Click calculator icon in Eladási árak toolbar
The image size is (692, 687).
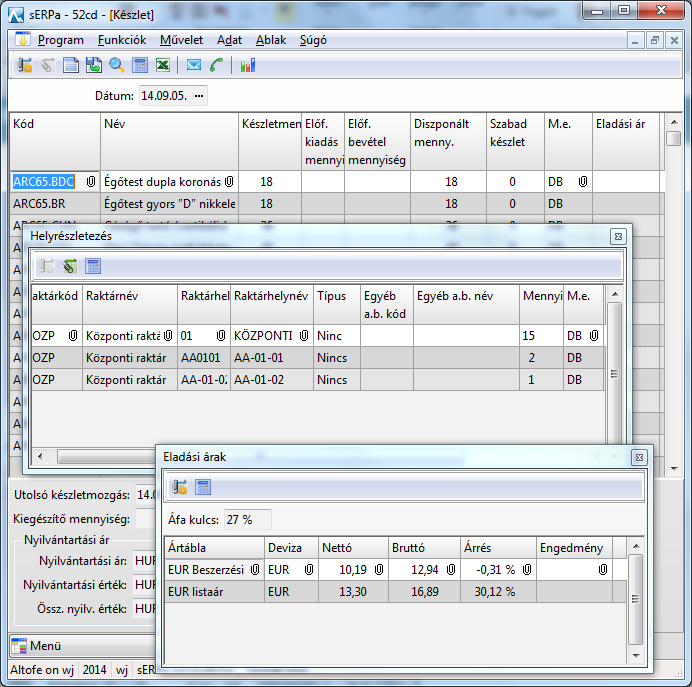203,487
